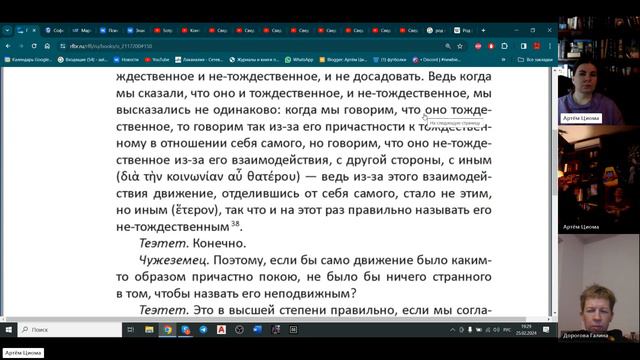Focus the address bar URL field
The height and width of the screenshot is (360, 640).
tap(253, 46)
